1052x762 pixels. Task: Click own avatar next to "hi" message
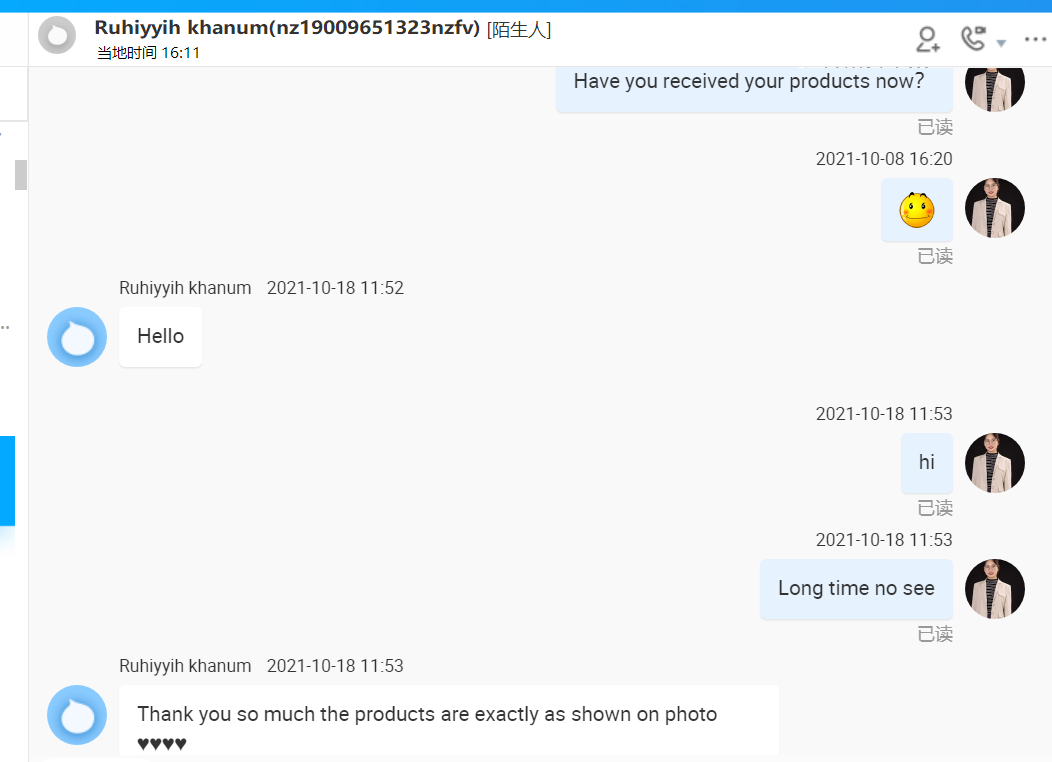[994, 463]
